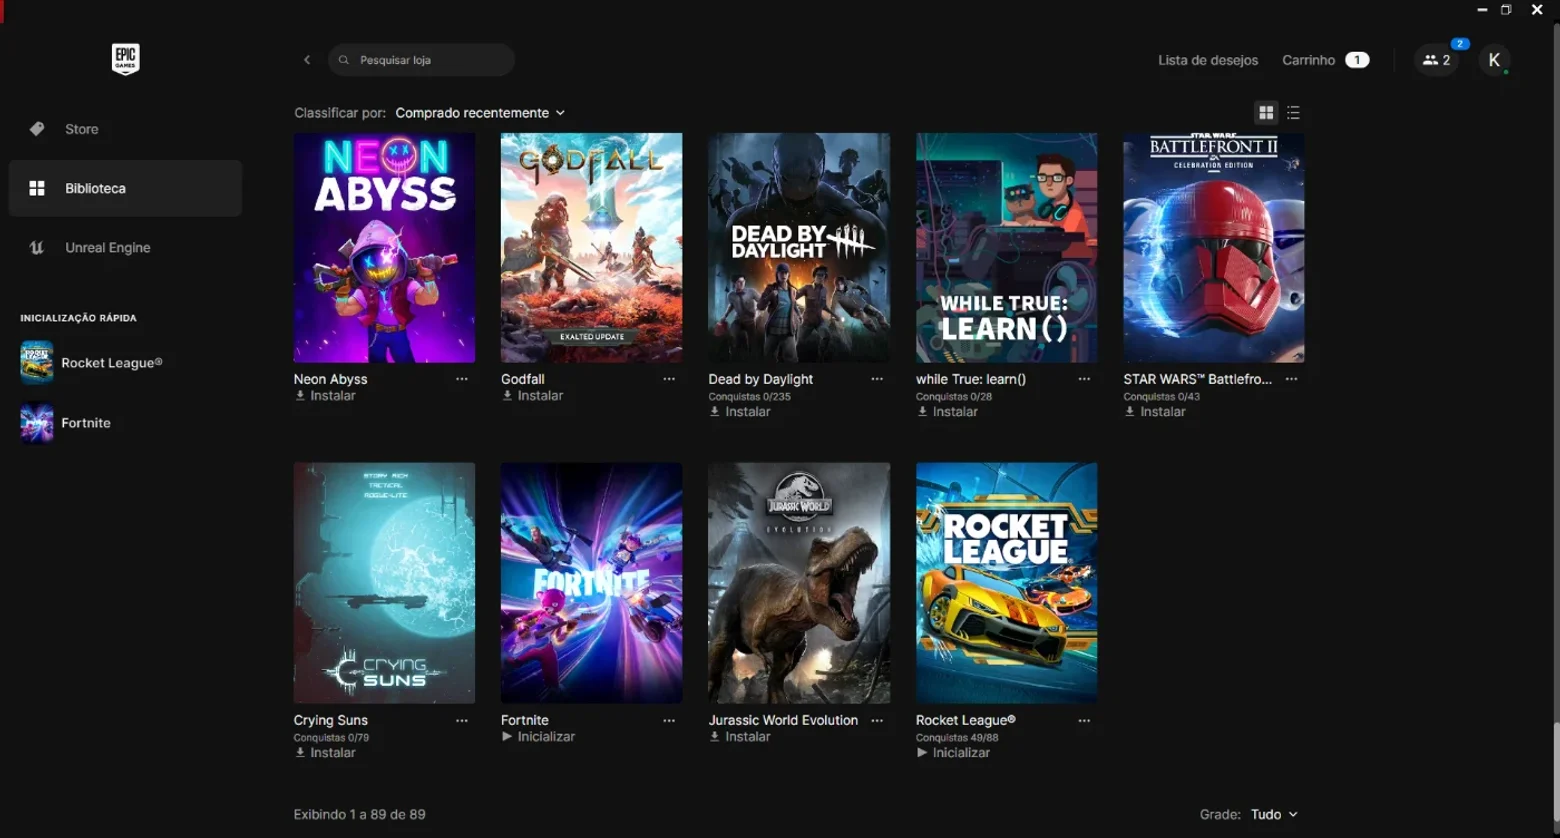1560x838 pixels.
Task: Click the Crying Suns title text
Action: 331,720
